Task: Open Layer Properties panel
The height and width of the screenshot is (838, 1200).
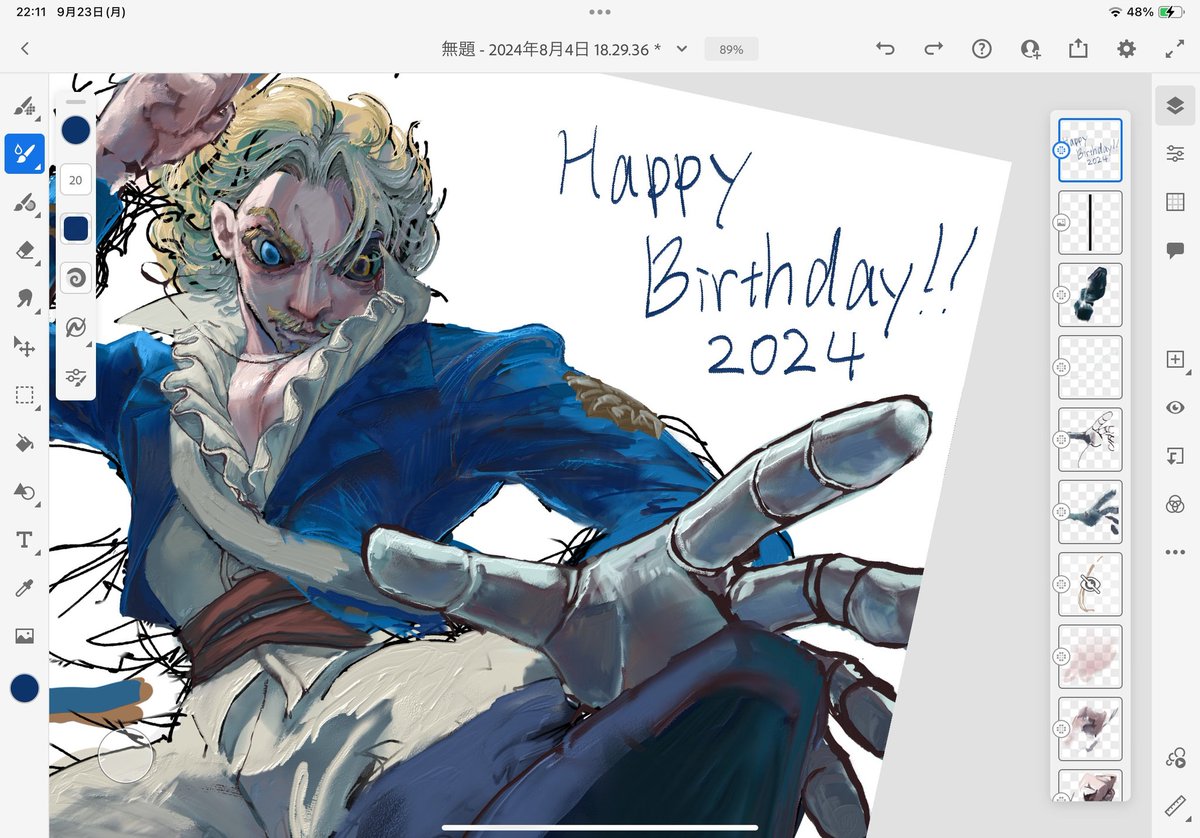Action: point(1175,153)
